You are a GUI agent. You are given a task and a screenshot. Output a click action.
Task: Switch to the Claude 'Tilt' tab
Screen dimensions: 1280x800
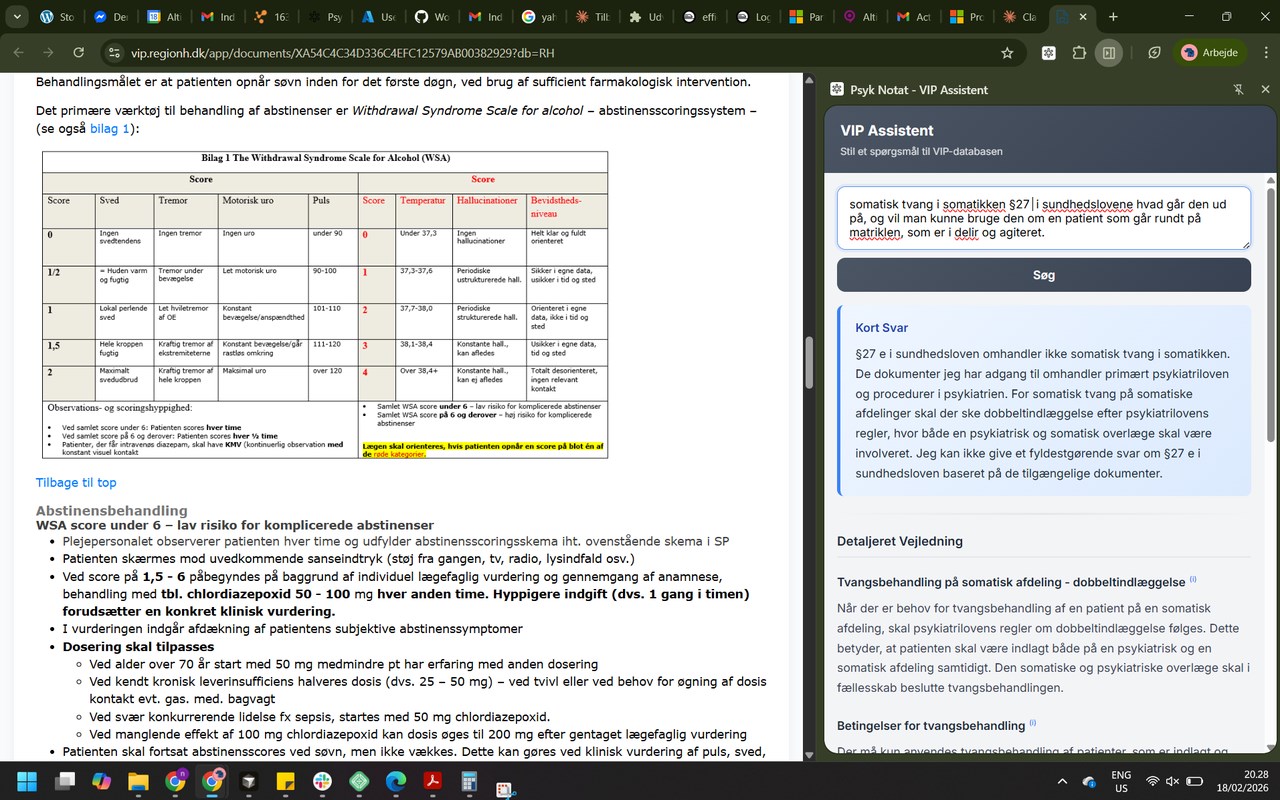click(592, 17)
